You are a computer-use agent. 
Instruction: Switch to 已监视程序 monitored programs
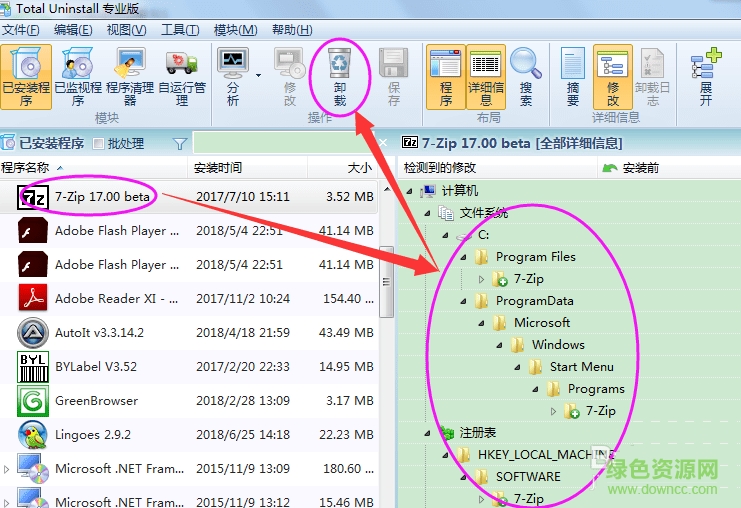tap(77, 76)
